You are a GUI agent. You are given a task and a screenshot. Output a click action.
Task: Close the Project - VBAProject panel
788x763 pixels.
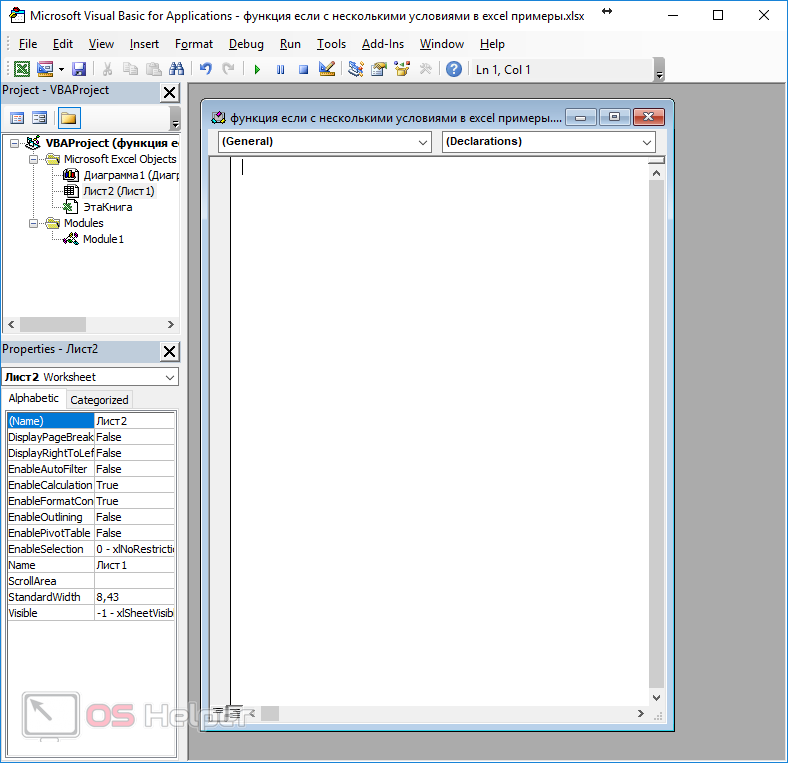pos(169,92)
